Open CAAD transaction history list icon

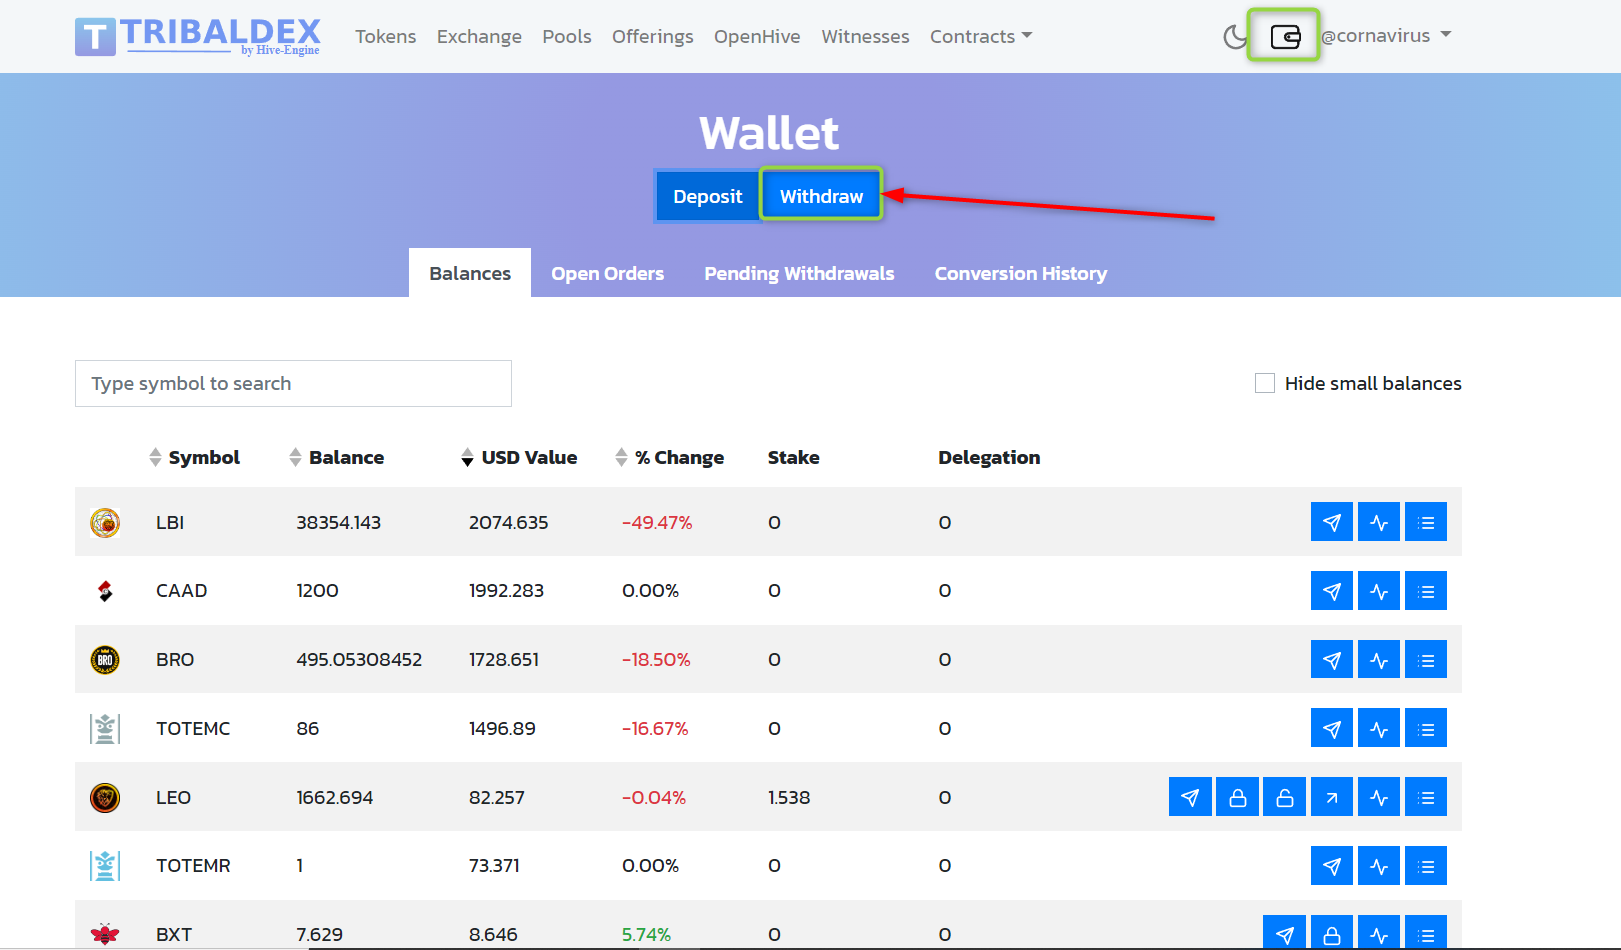(1426, 591)
